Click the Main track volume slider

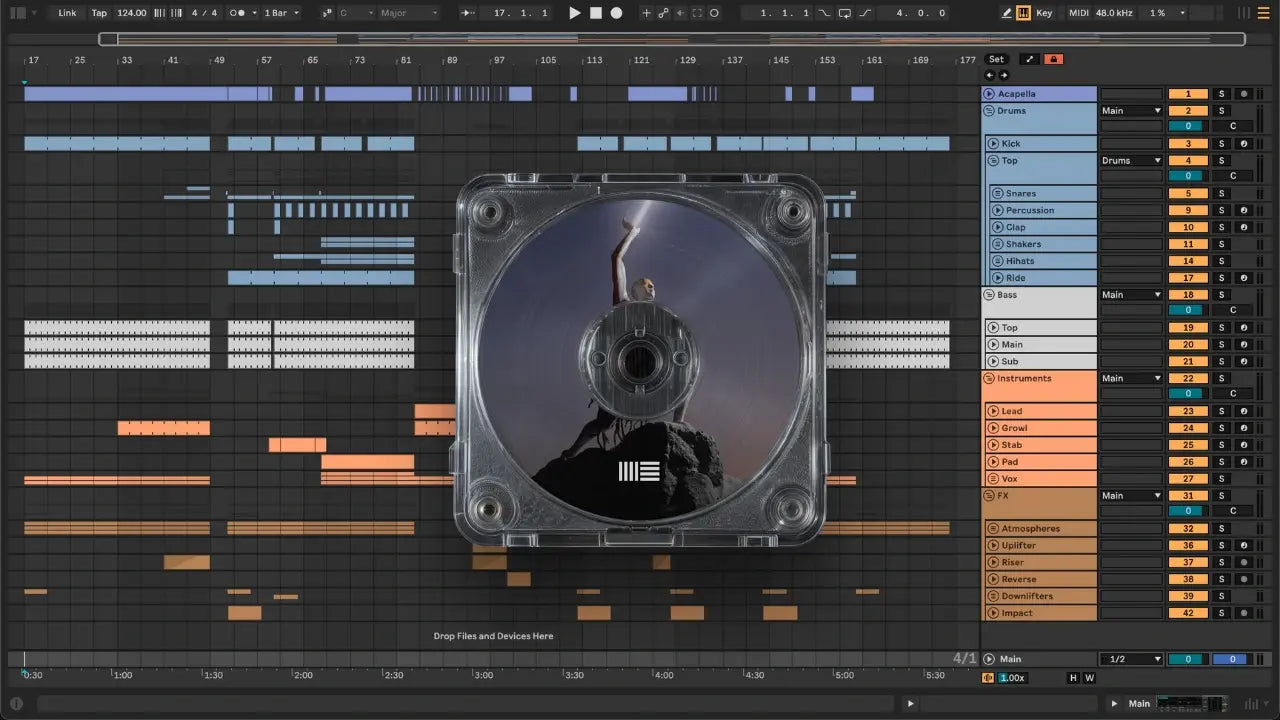click(x=1188, y=659)
